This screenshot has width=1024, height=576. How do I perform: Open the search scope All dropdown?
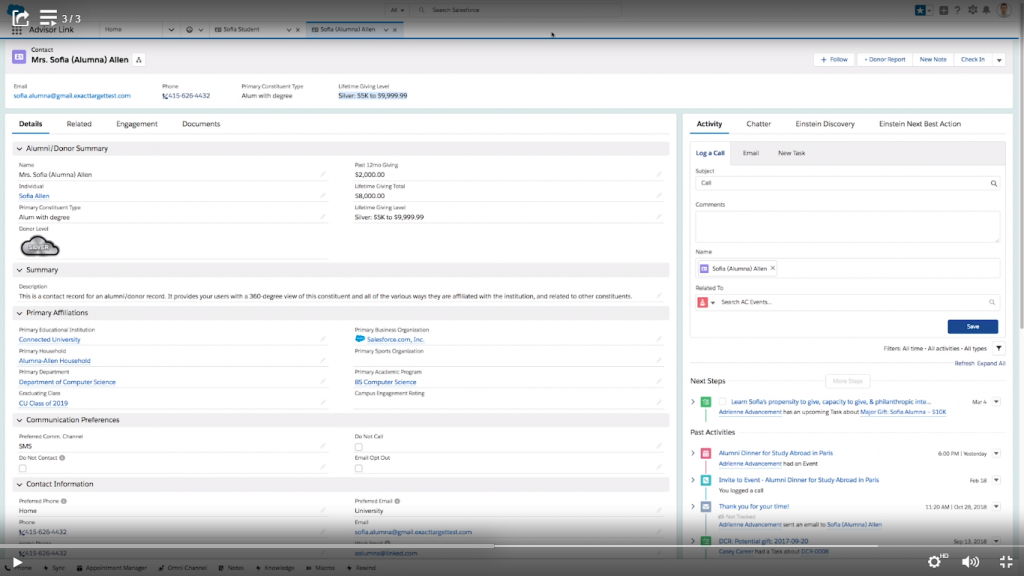[397, 10]
